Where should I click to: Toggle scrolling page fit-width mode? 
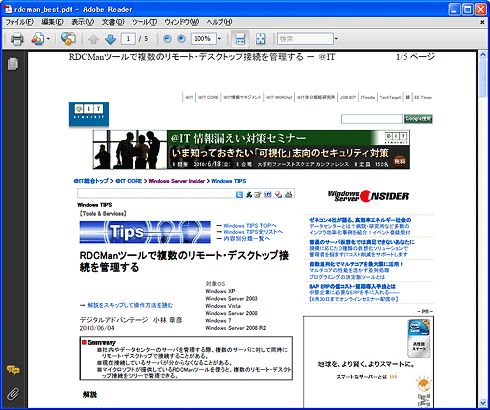click(x=240, y=39)
